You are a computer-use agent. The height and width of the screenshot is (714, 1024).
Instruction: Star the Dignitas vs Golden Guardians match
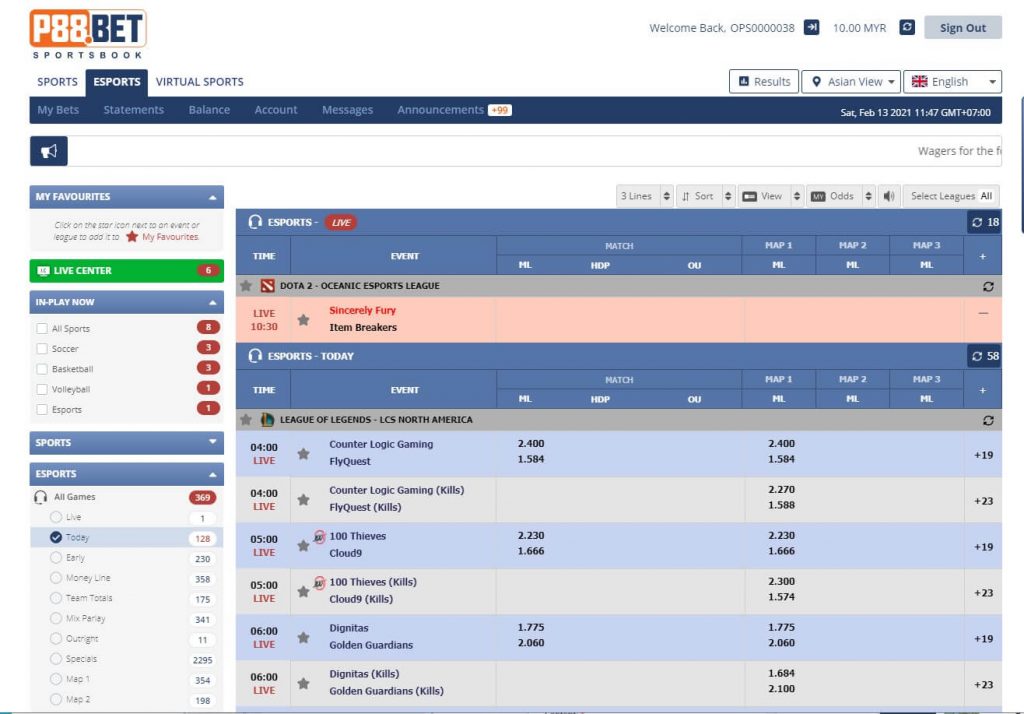tap(303, 637)
